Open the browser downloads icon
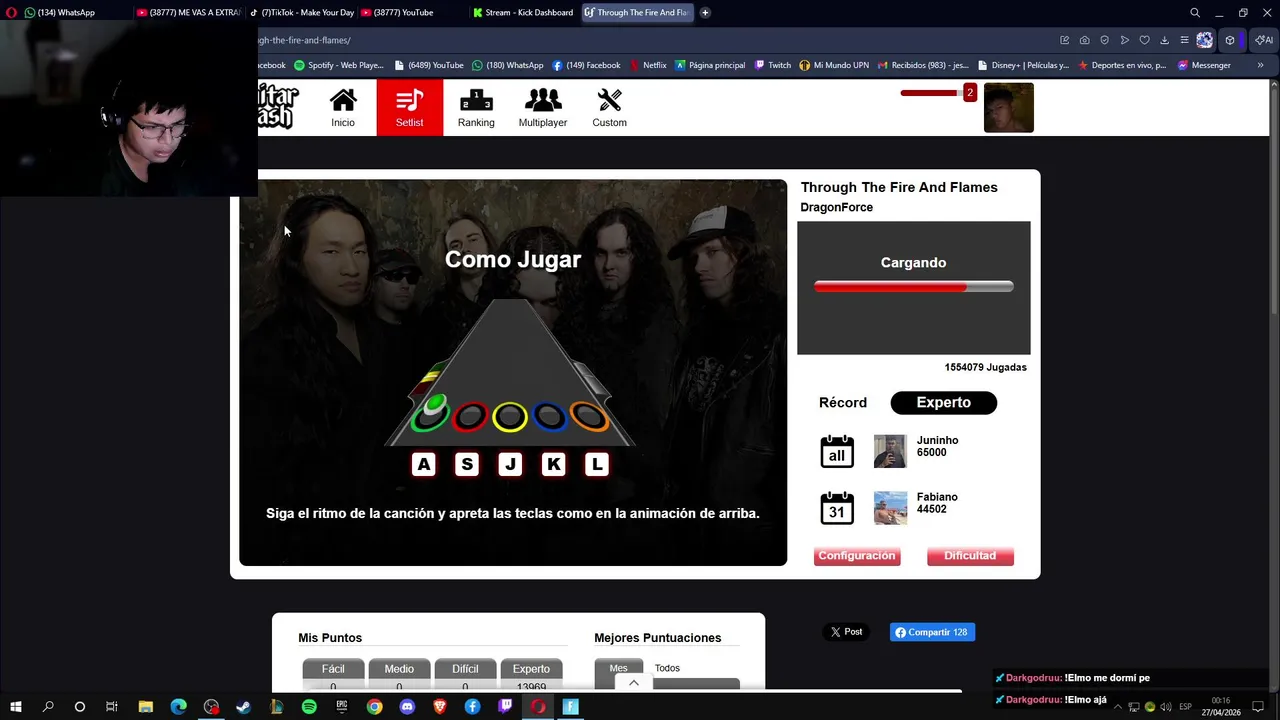 point(1165,40)
